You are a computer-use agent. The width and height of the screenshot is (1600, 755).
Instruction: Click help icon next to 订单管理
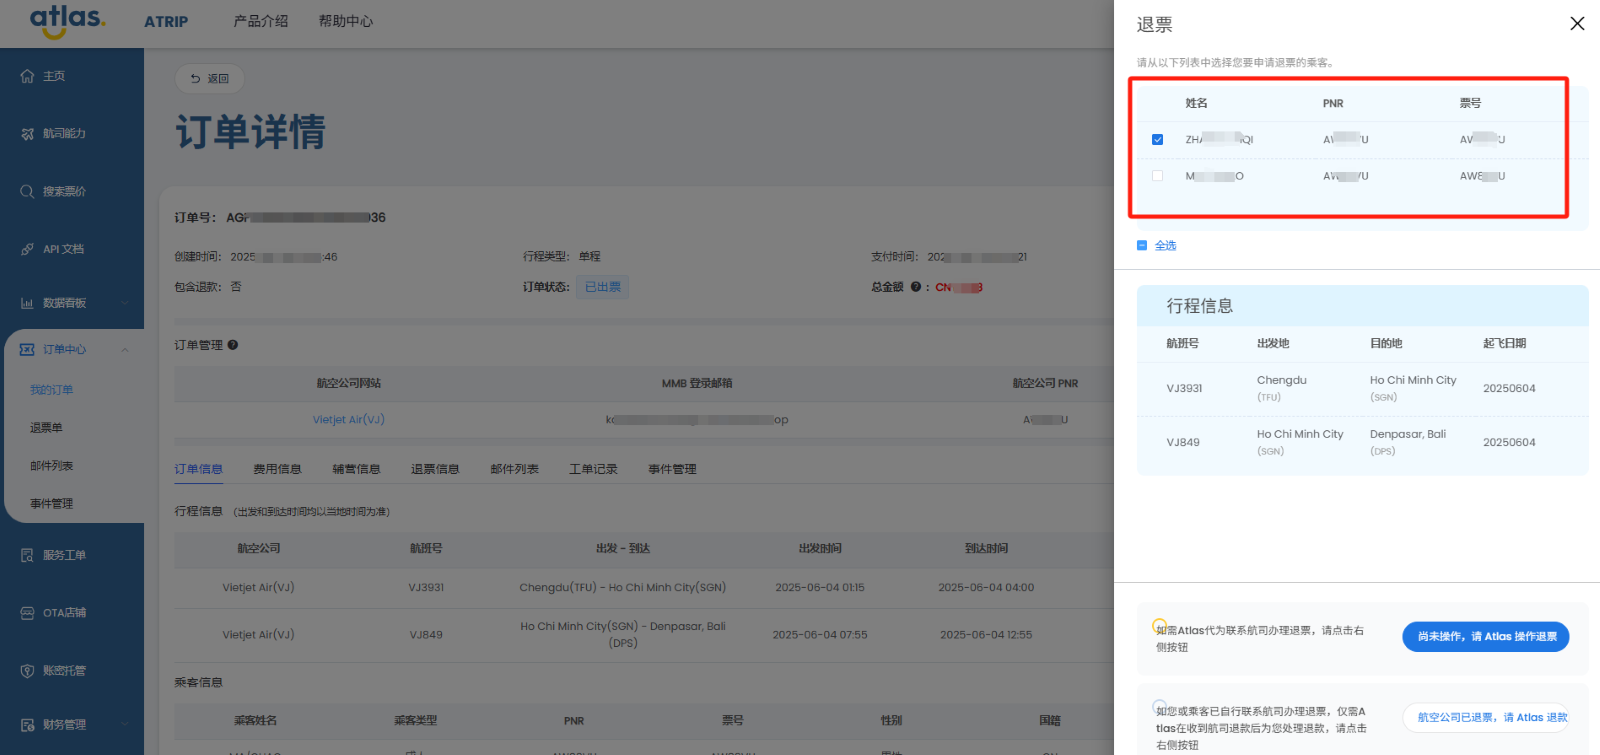click(233, 345)
